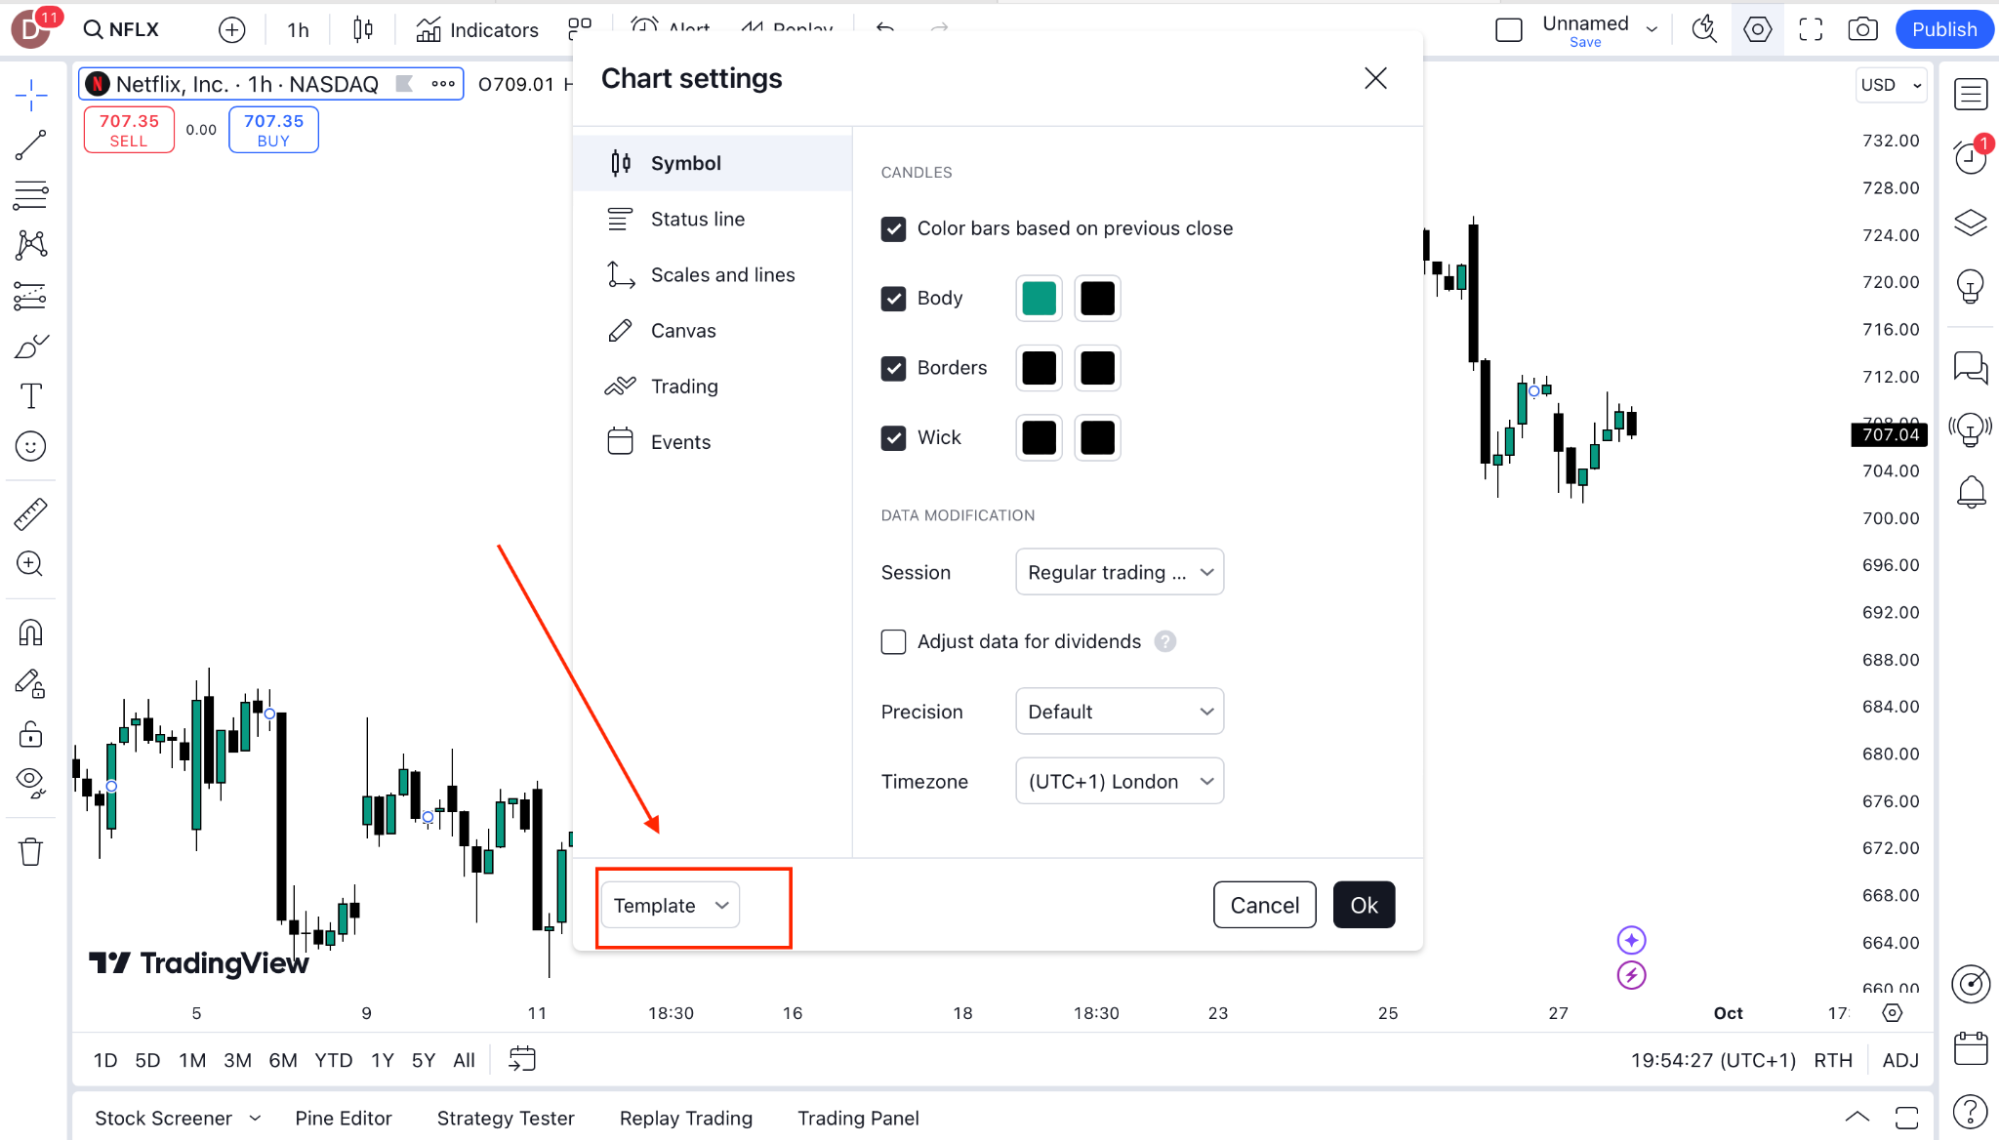Take a chart snapshot with camera icon

1862,30
